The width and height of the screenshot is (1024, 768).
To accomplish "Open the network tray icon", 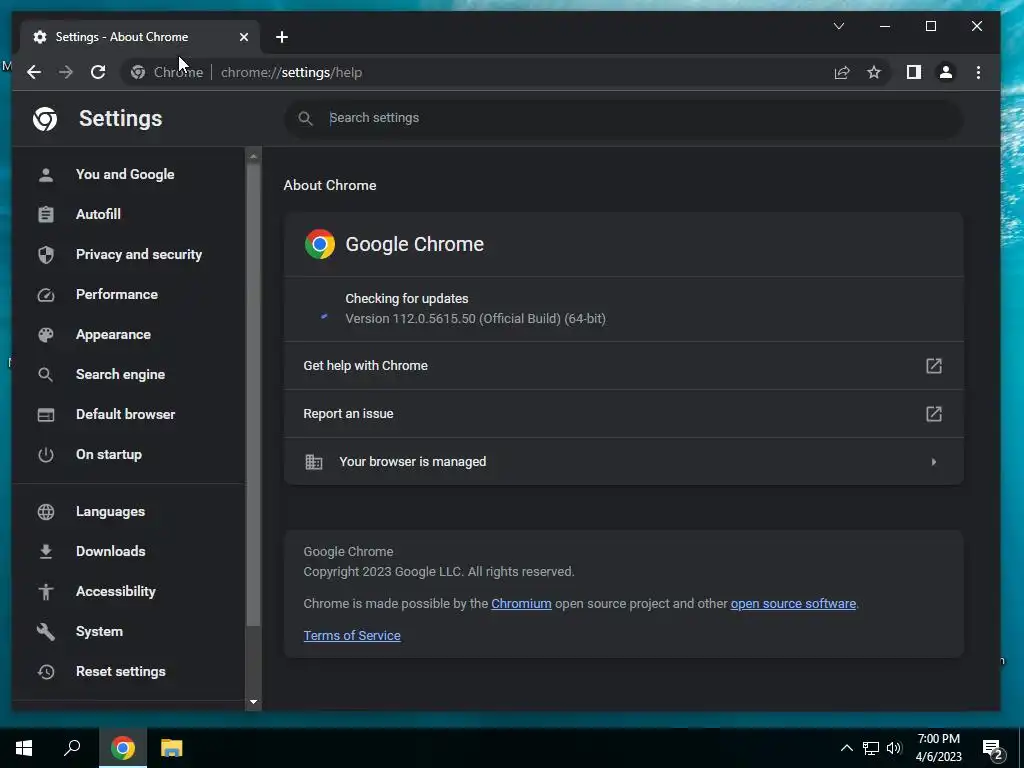I will 871,748.
